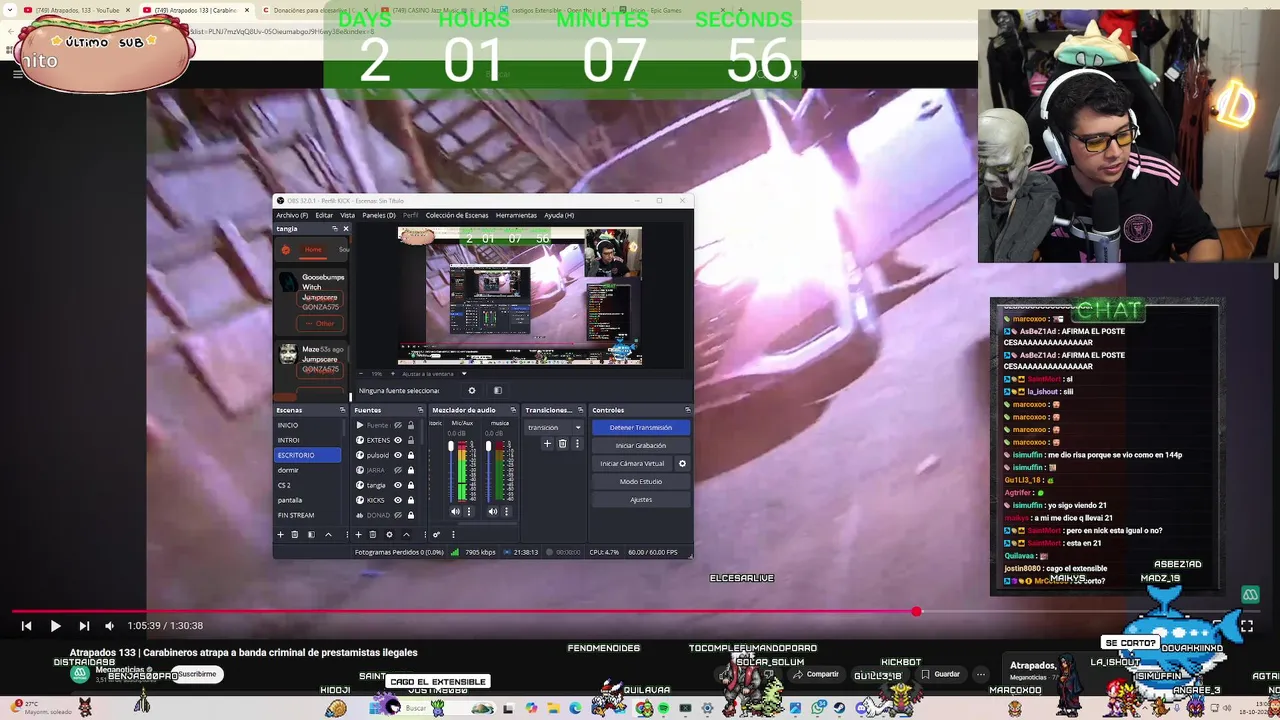
Task: Open Mic/Aux channel options menu
Action: 468,512
